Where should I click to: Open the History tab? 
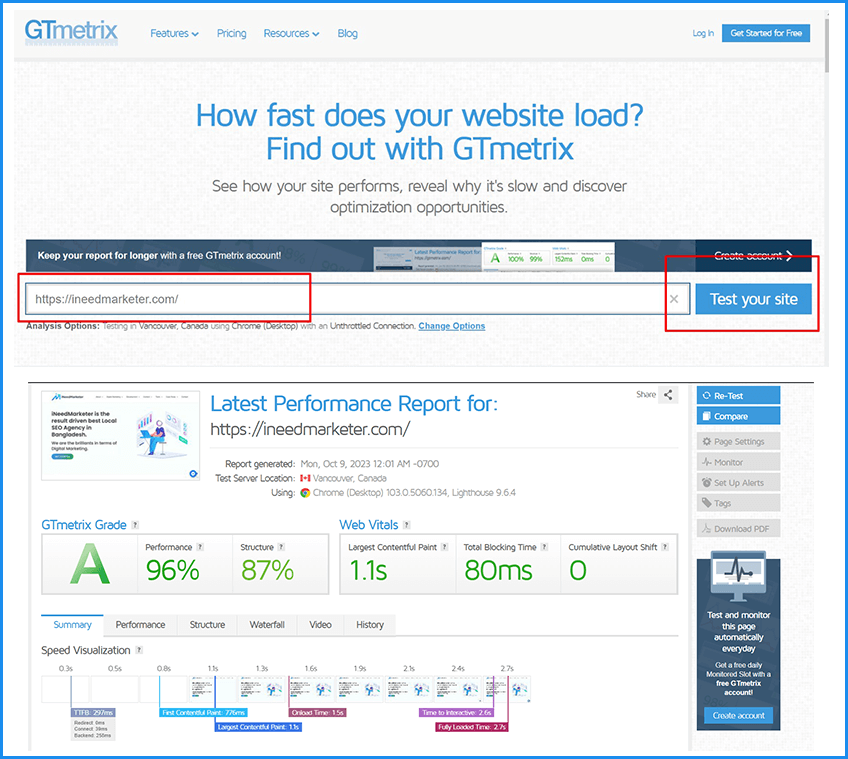370,625
